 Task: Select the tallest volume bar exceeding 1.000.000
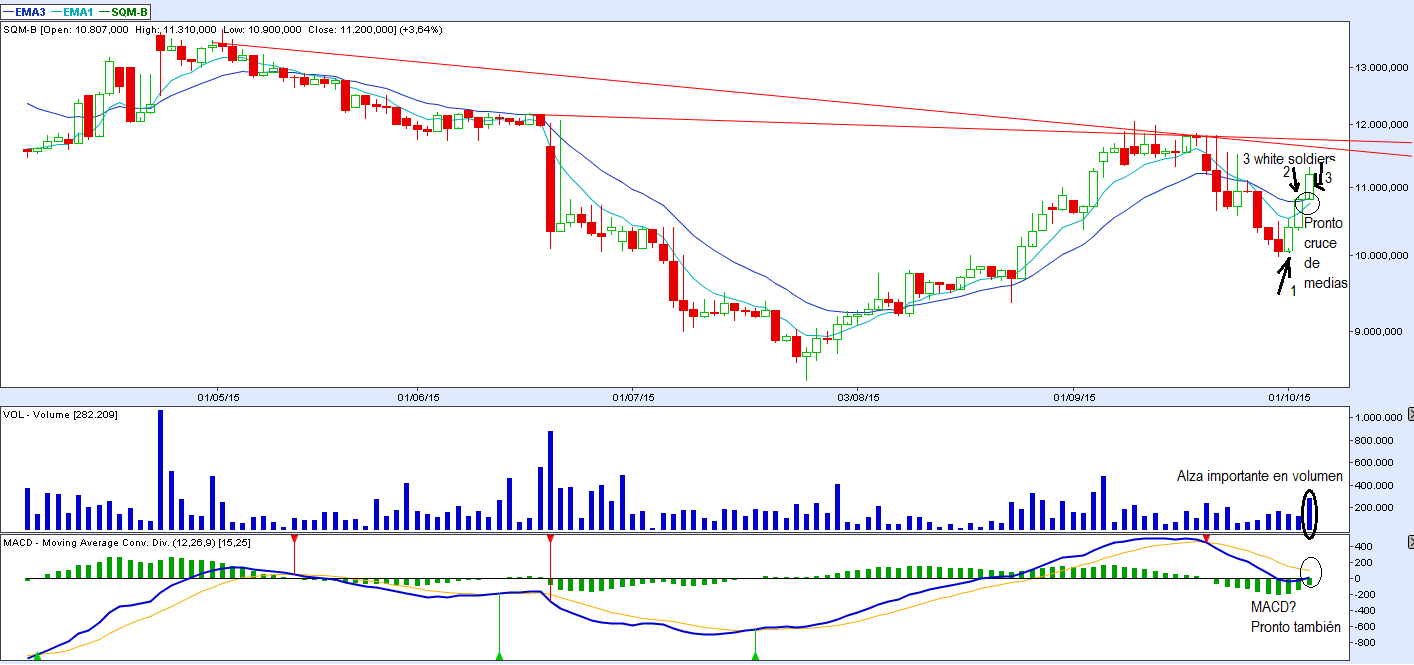click(x=160, y=470)
